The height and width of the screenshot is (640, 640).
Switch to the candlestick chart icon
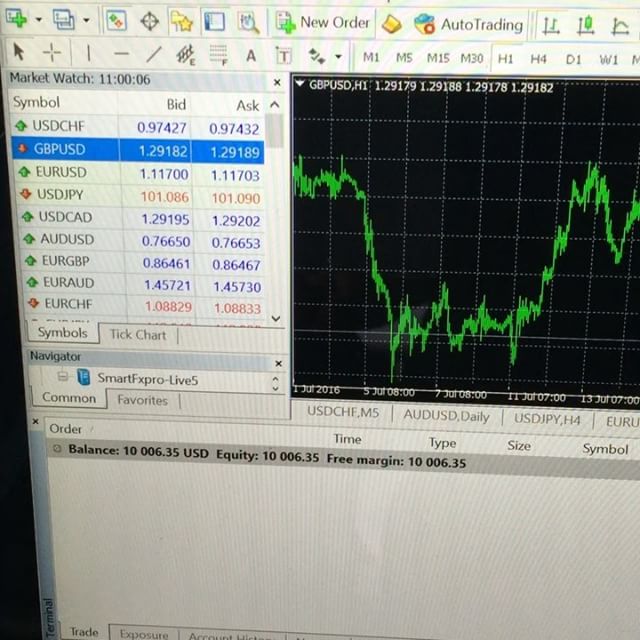(585, 26)
